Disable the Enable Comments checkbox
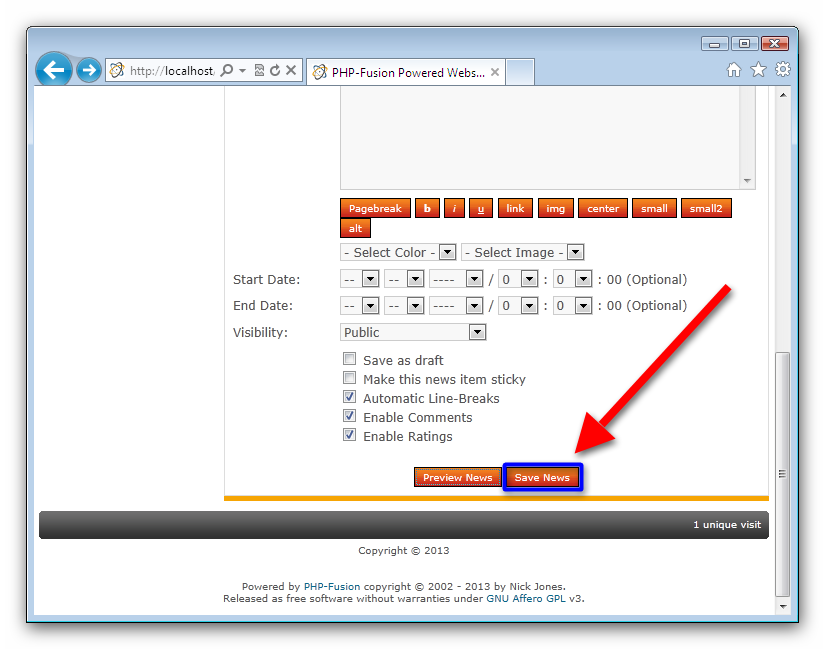The height and width of the screenshot is (649, 825). 349,416
